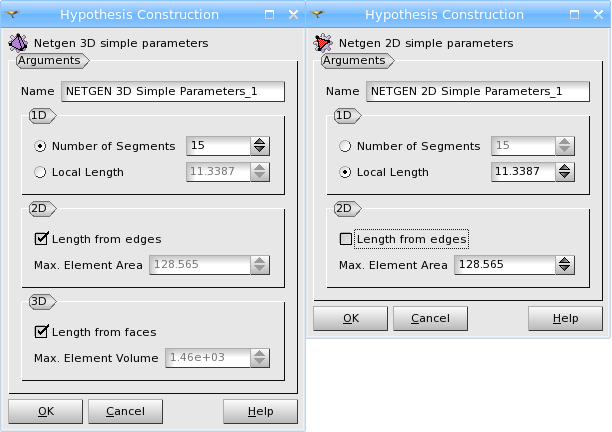Click the bird icon in the left dialog title bar
612x432 pixels.
(x=12, y=14)
